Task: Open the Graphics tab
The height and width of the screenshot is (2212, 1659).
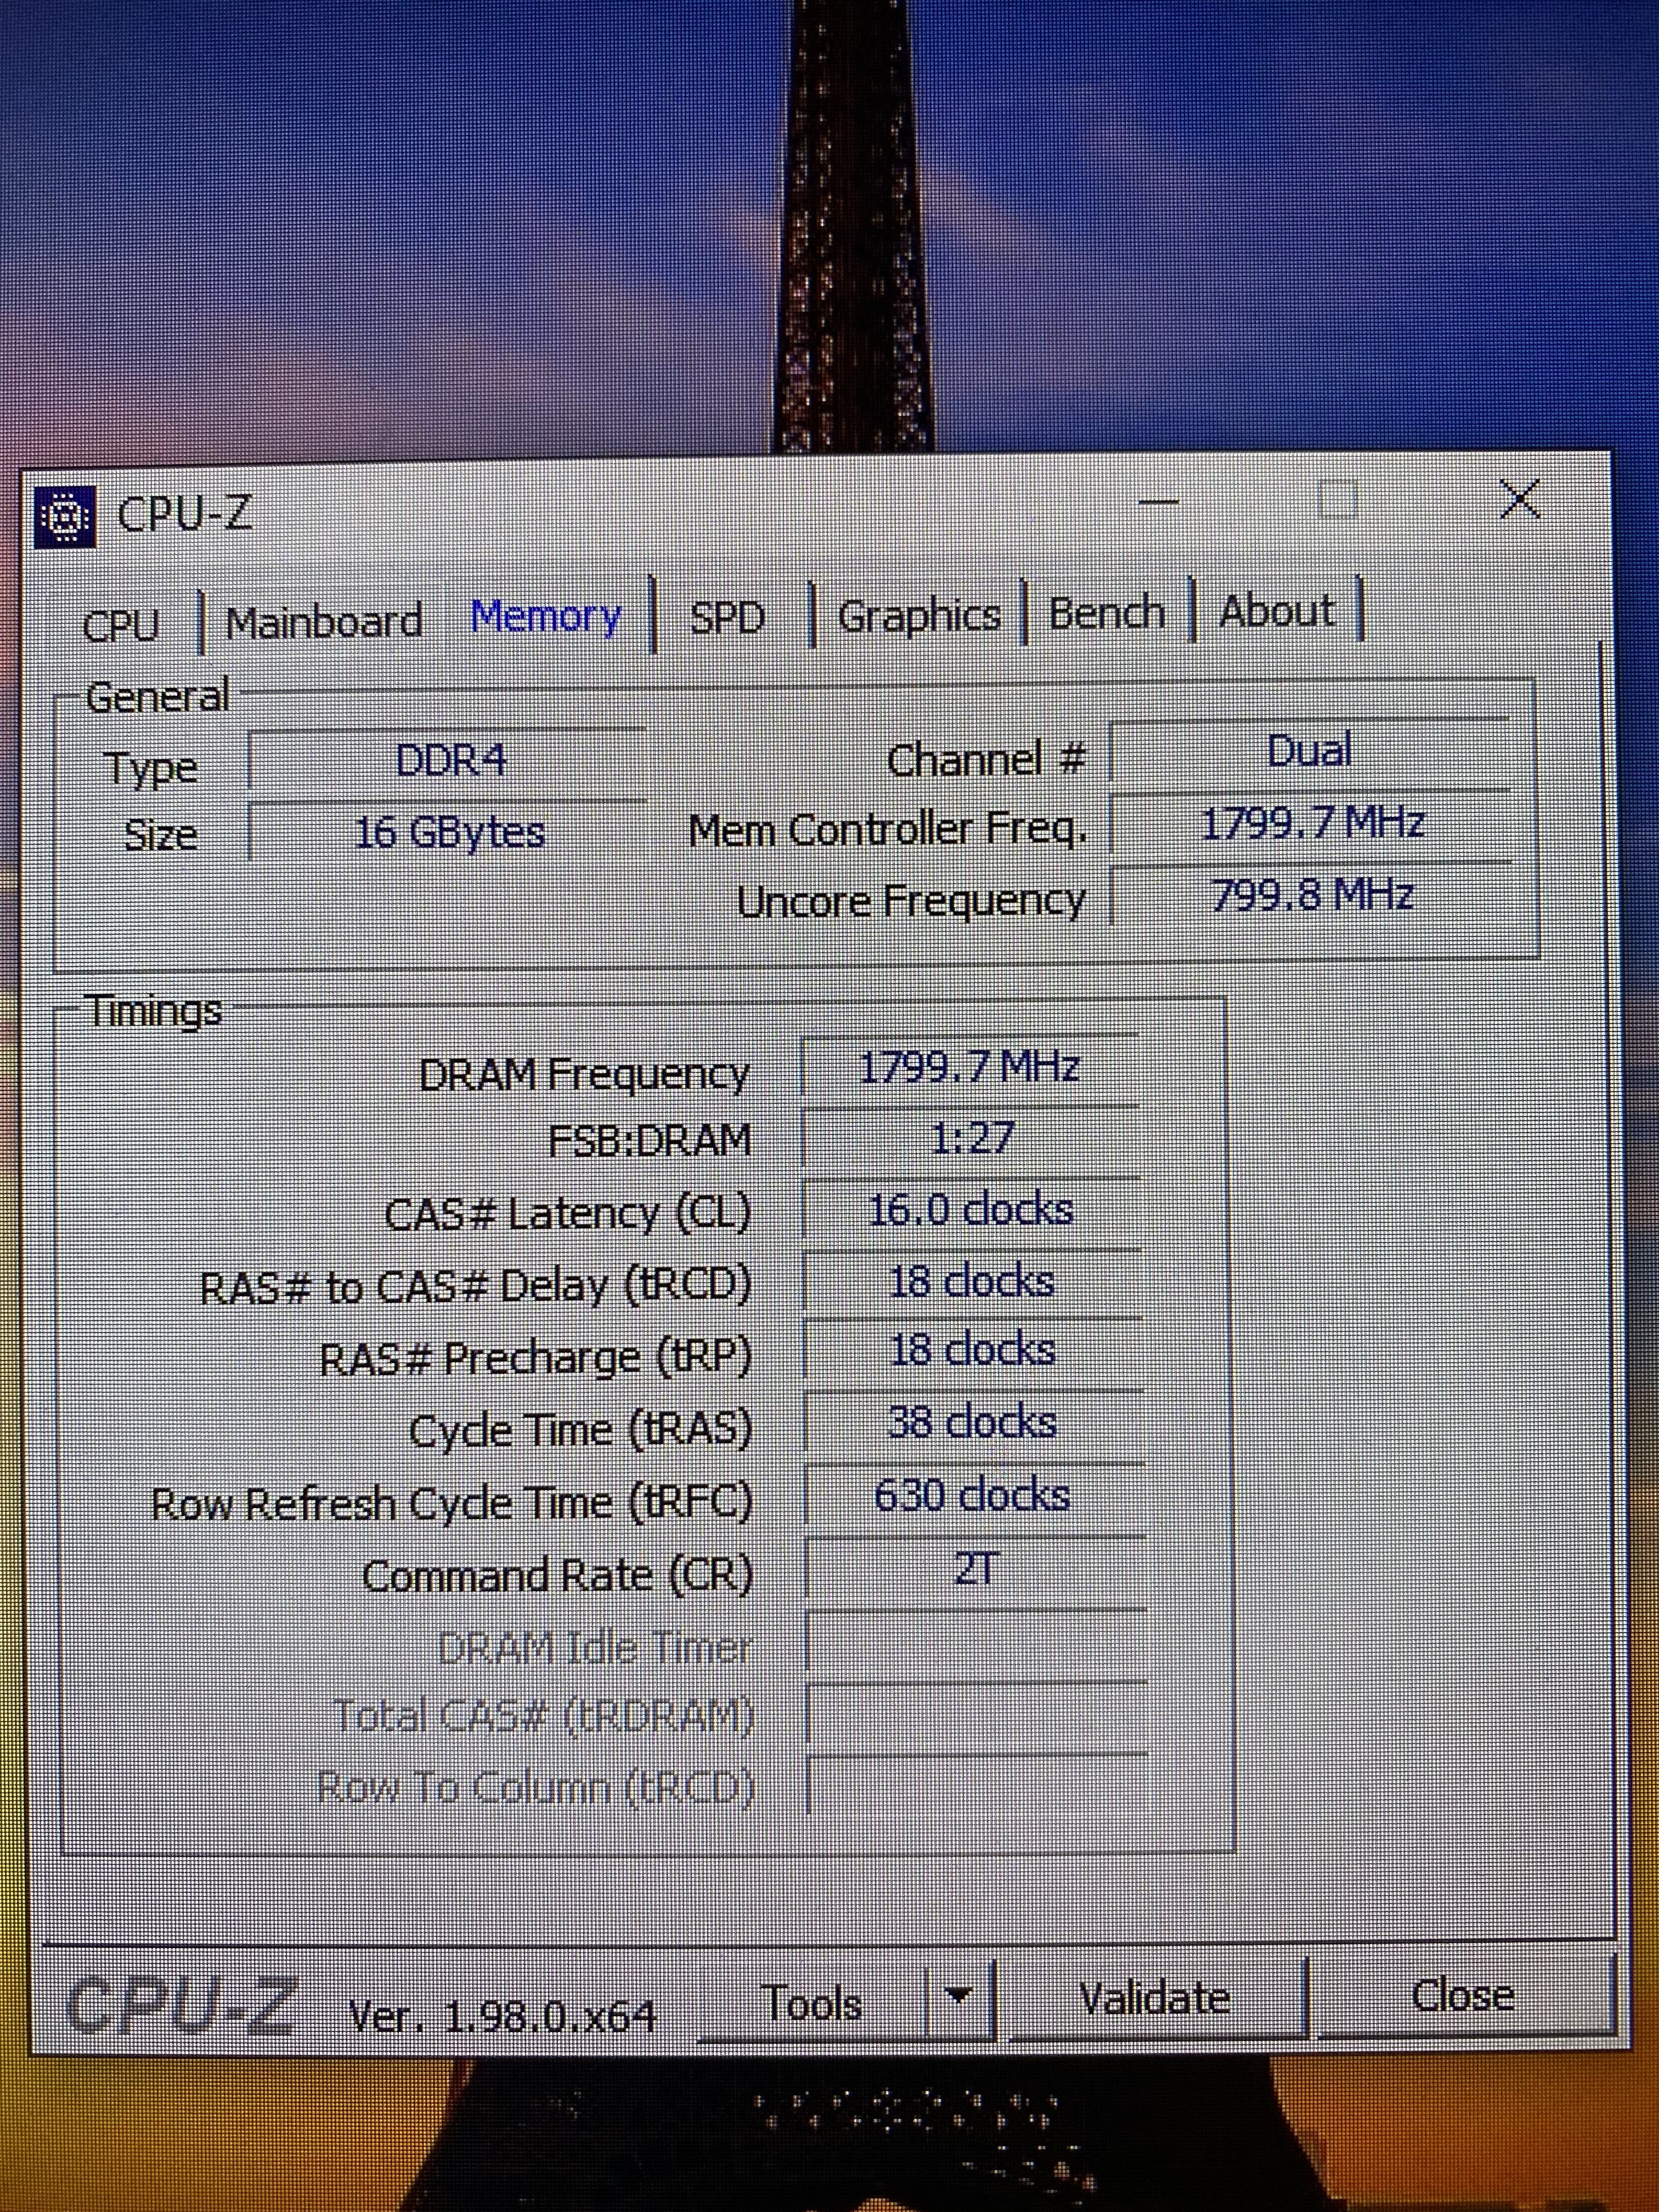Action: click(x=918, y=615)
